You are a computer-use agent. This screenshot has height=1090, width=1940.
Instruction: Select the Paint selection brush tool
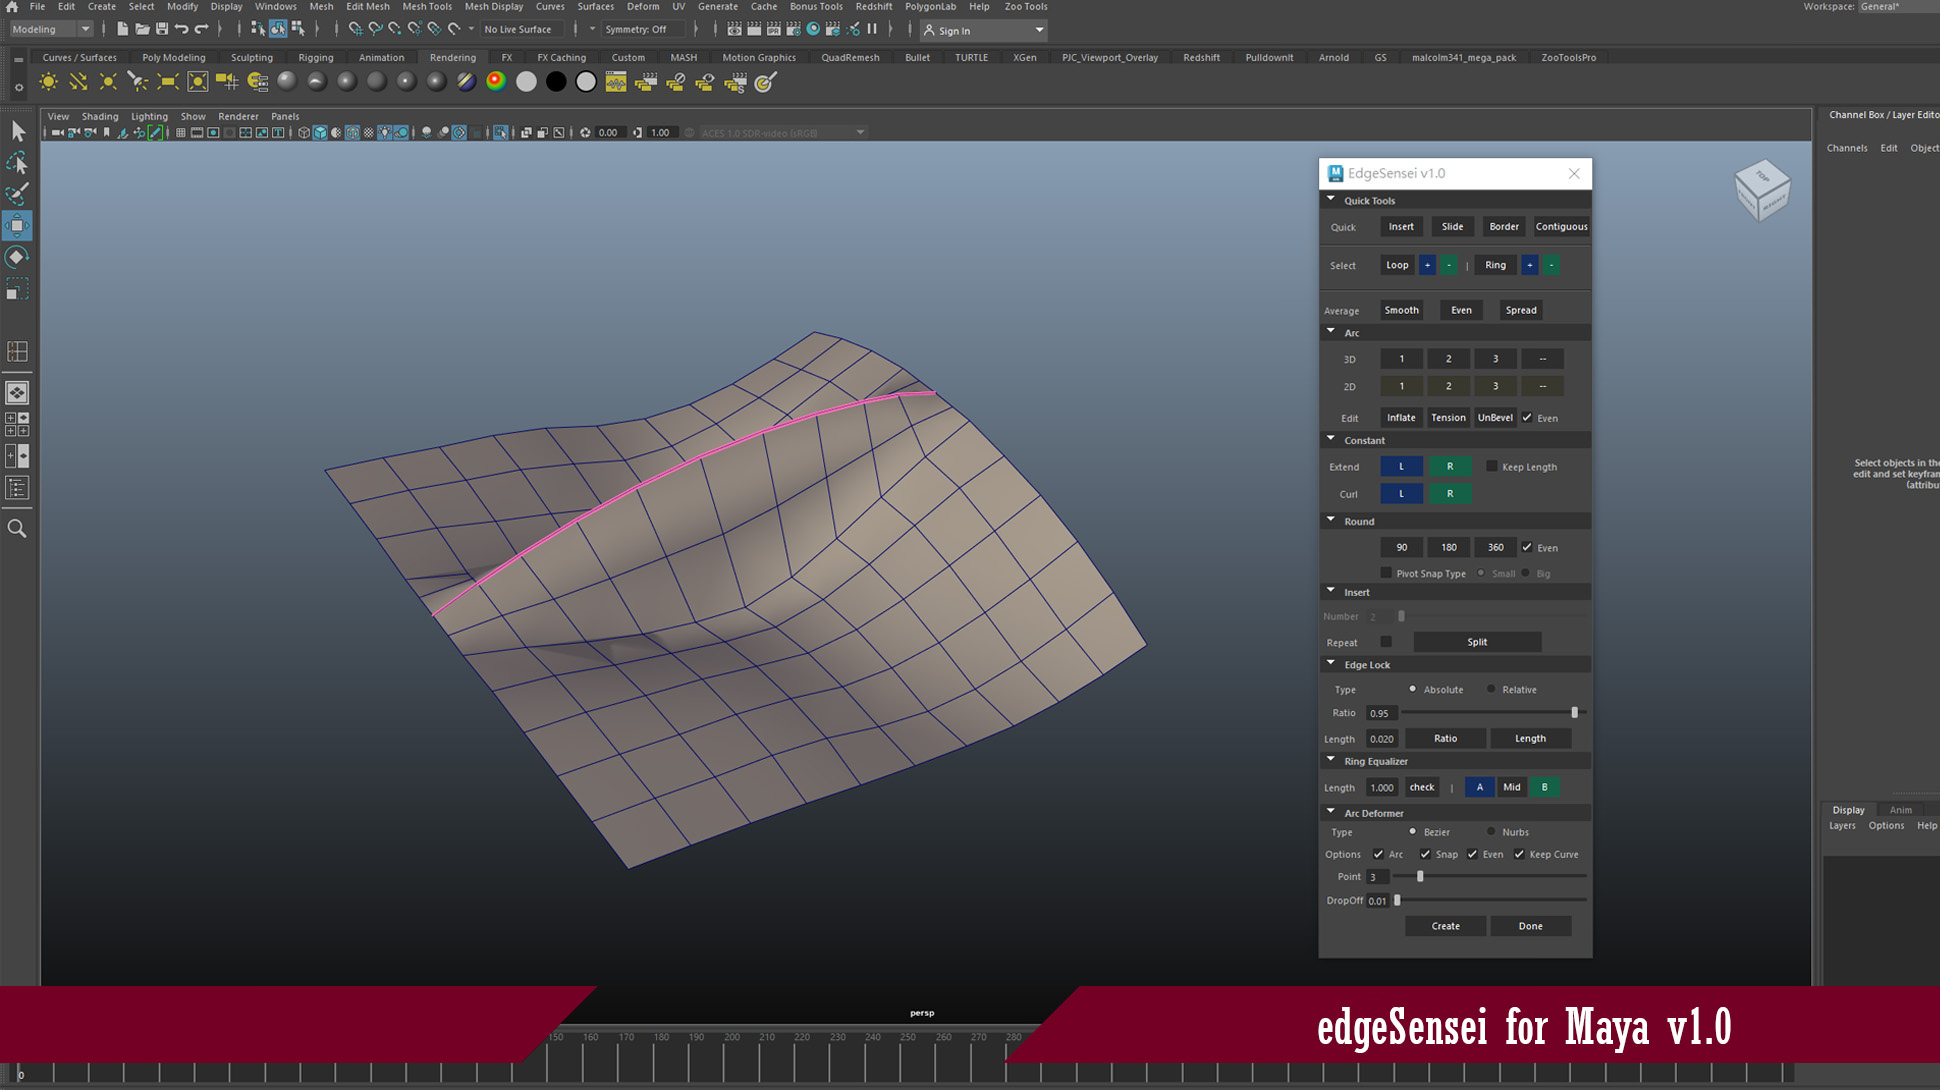(17, 193)
